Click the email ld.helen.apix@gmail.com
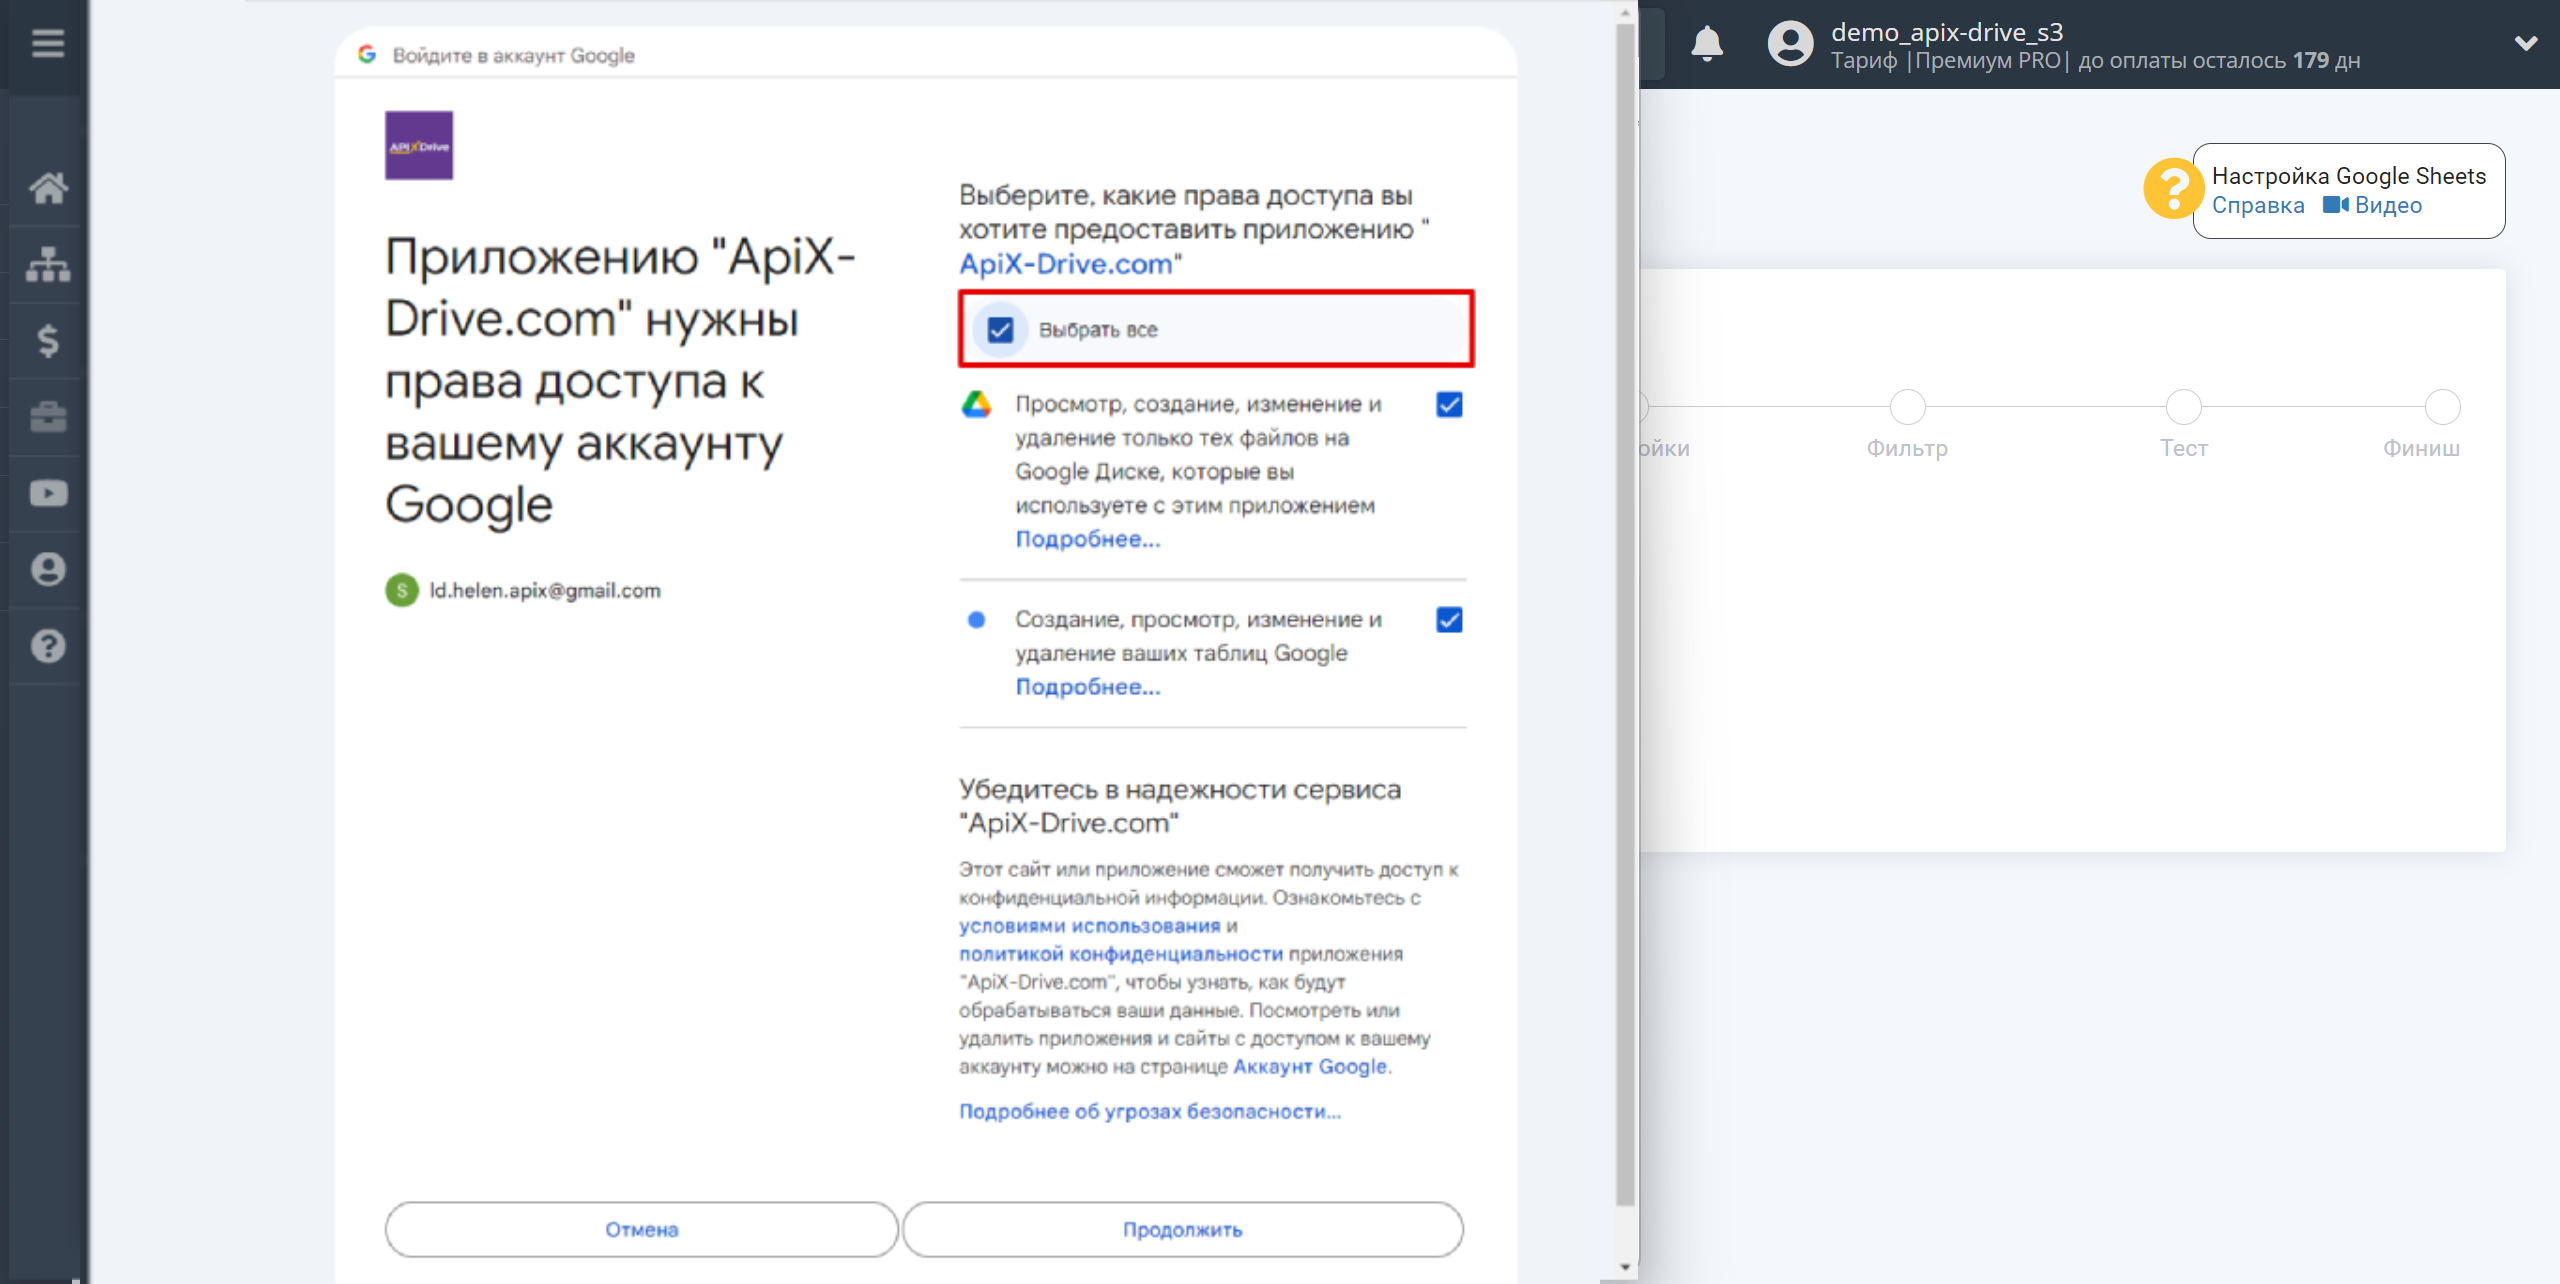 [x=545, y=590]
